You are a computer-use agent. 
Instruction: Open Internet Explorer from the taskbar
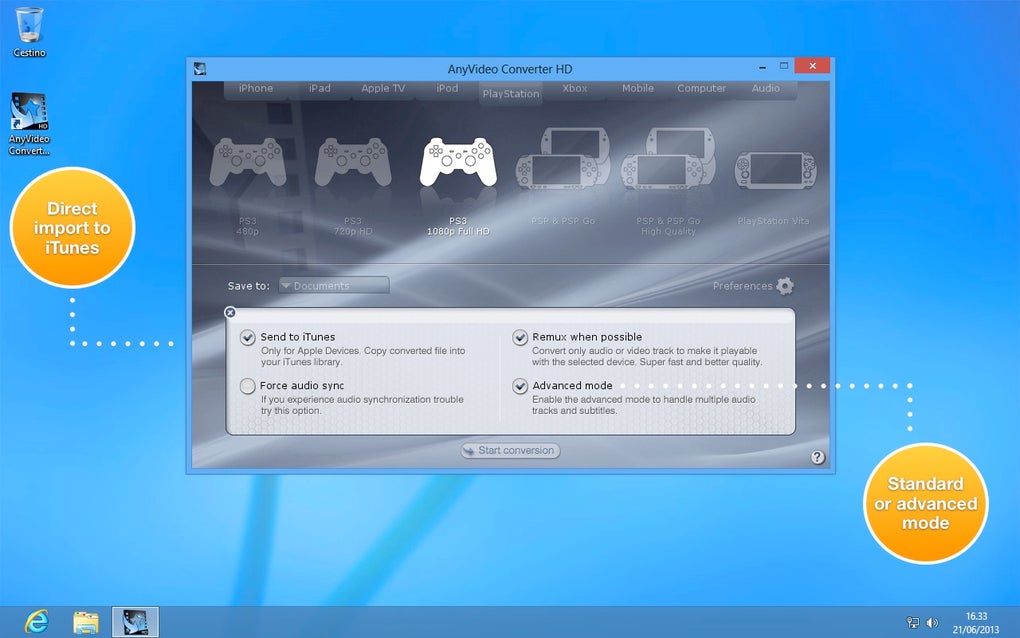pos(36,621)
